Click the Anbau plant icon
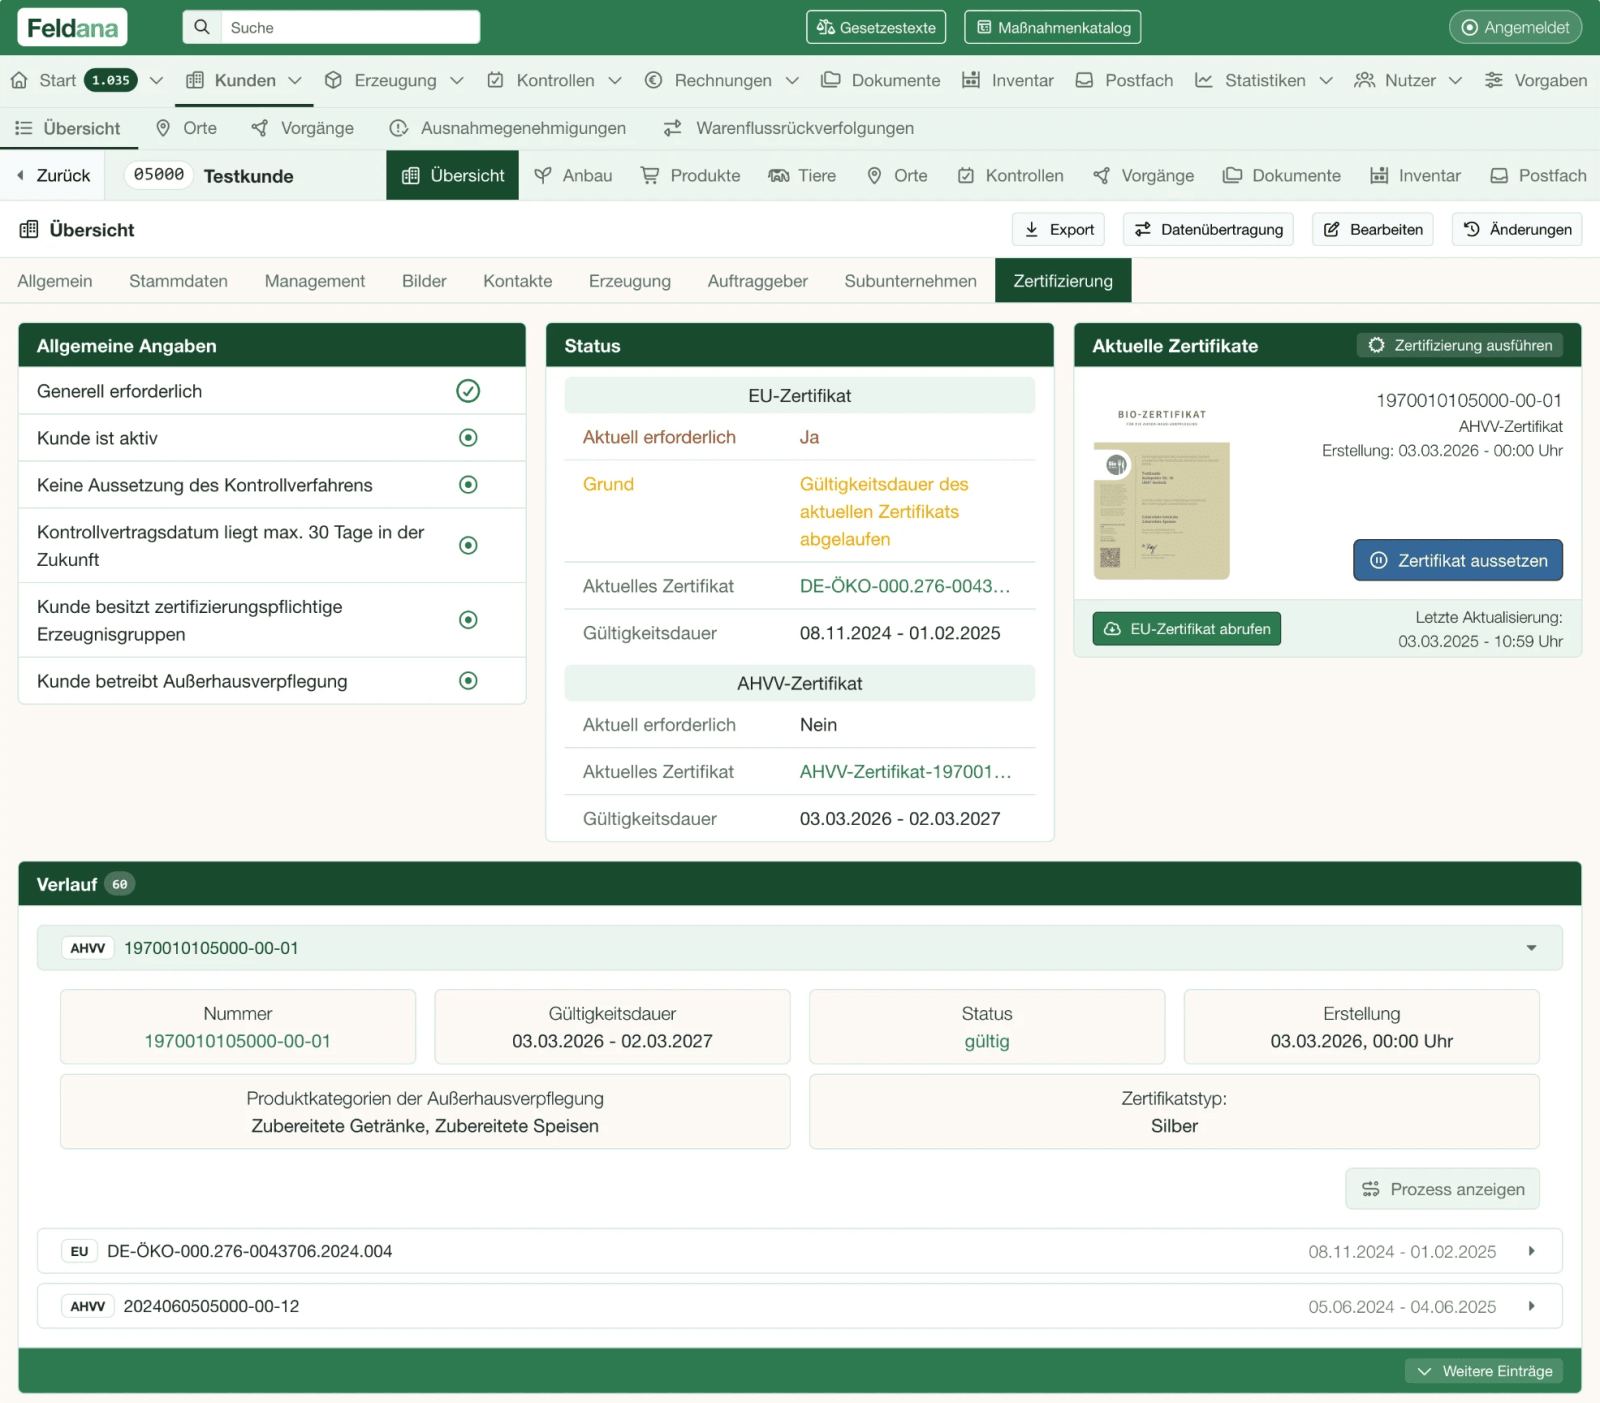 [x=543, y=176]
